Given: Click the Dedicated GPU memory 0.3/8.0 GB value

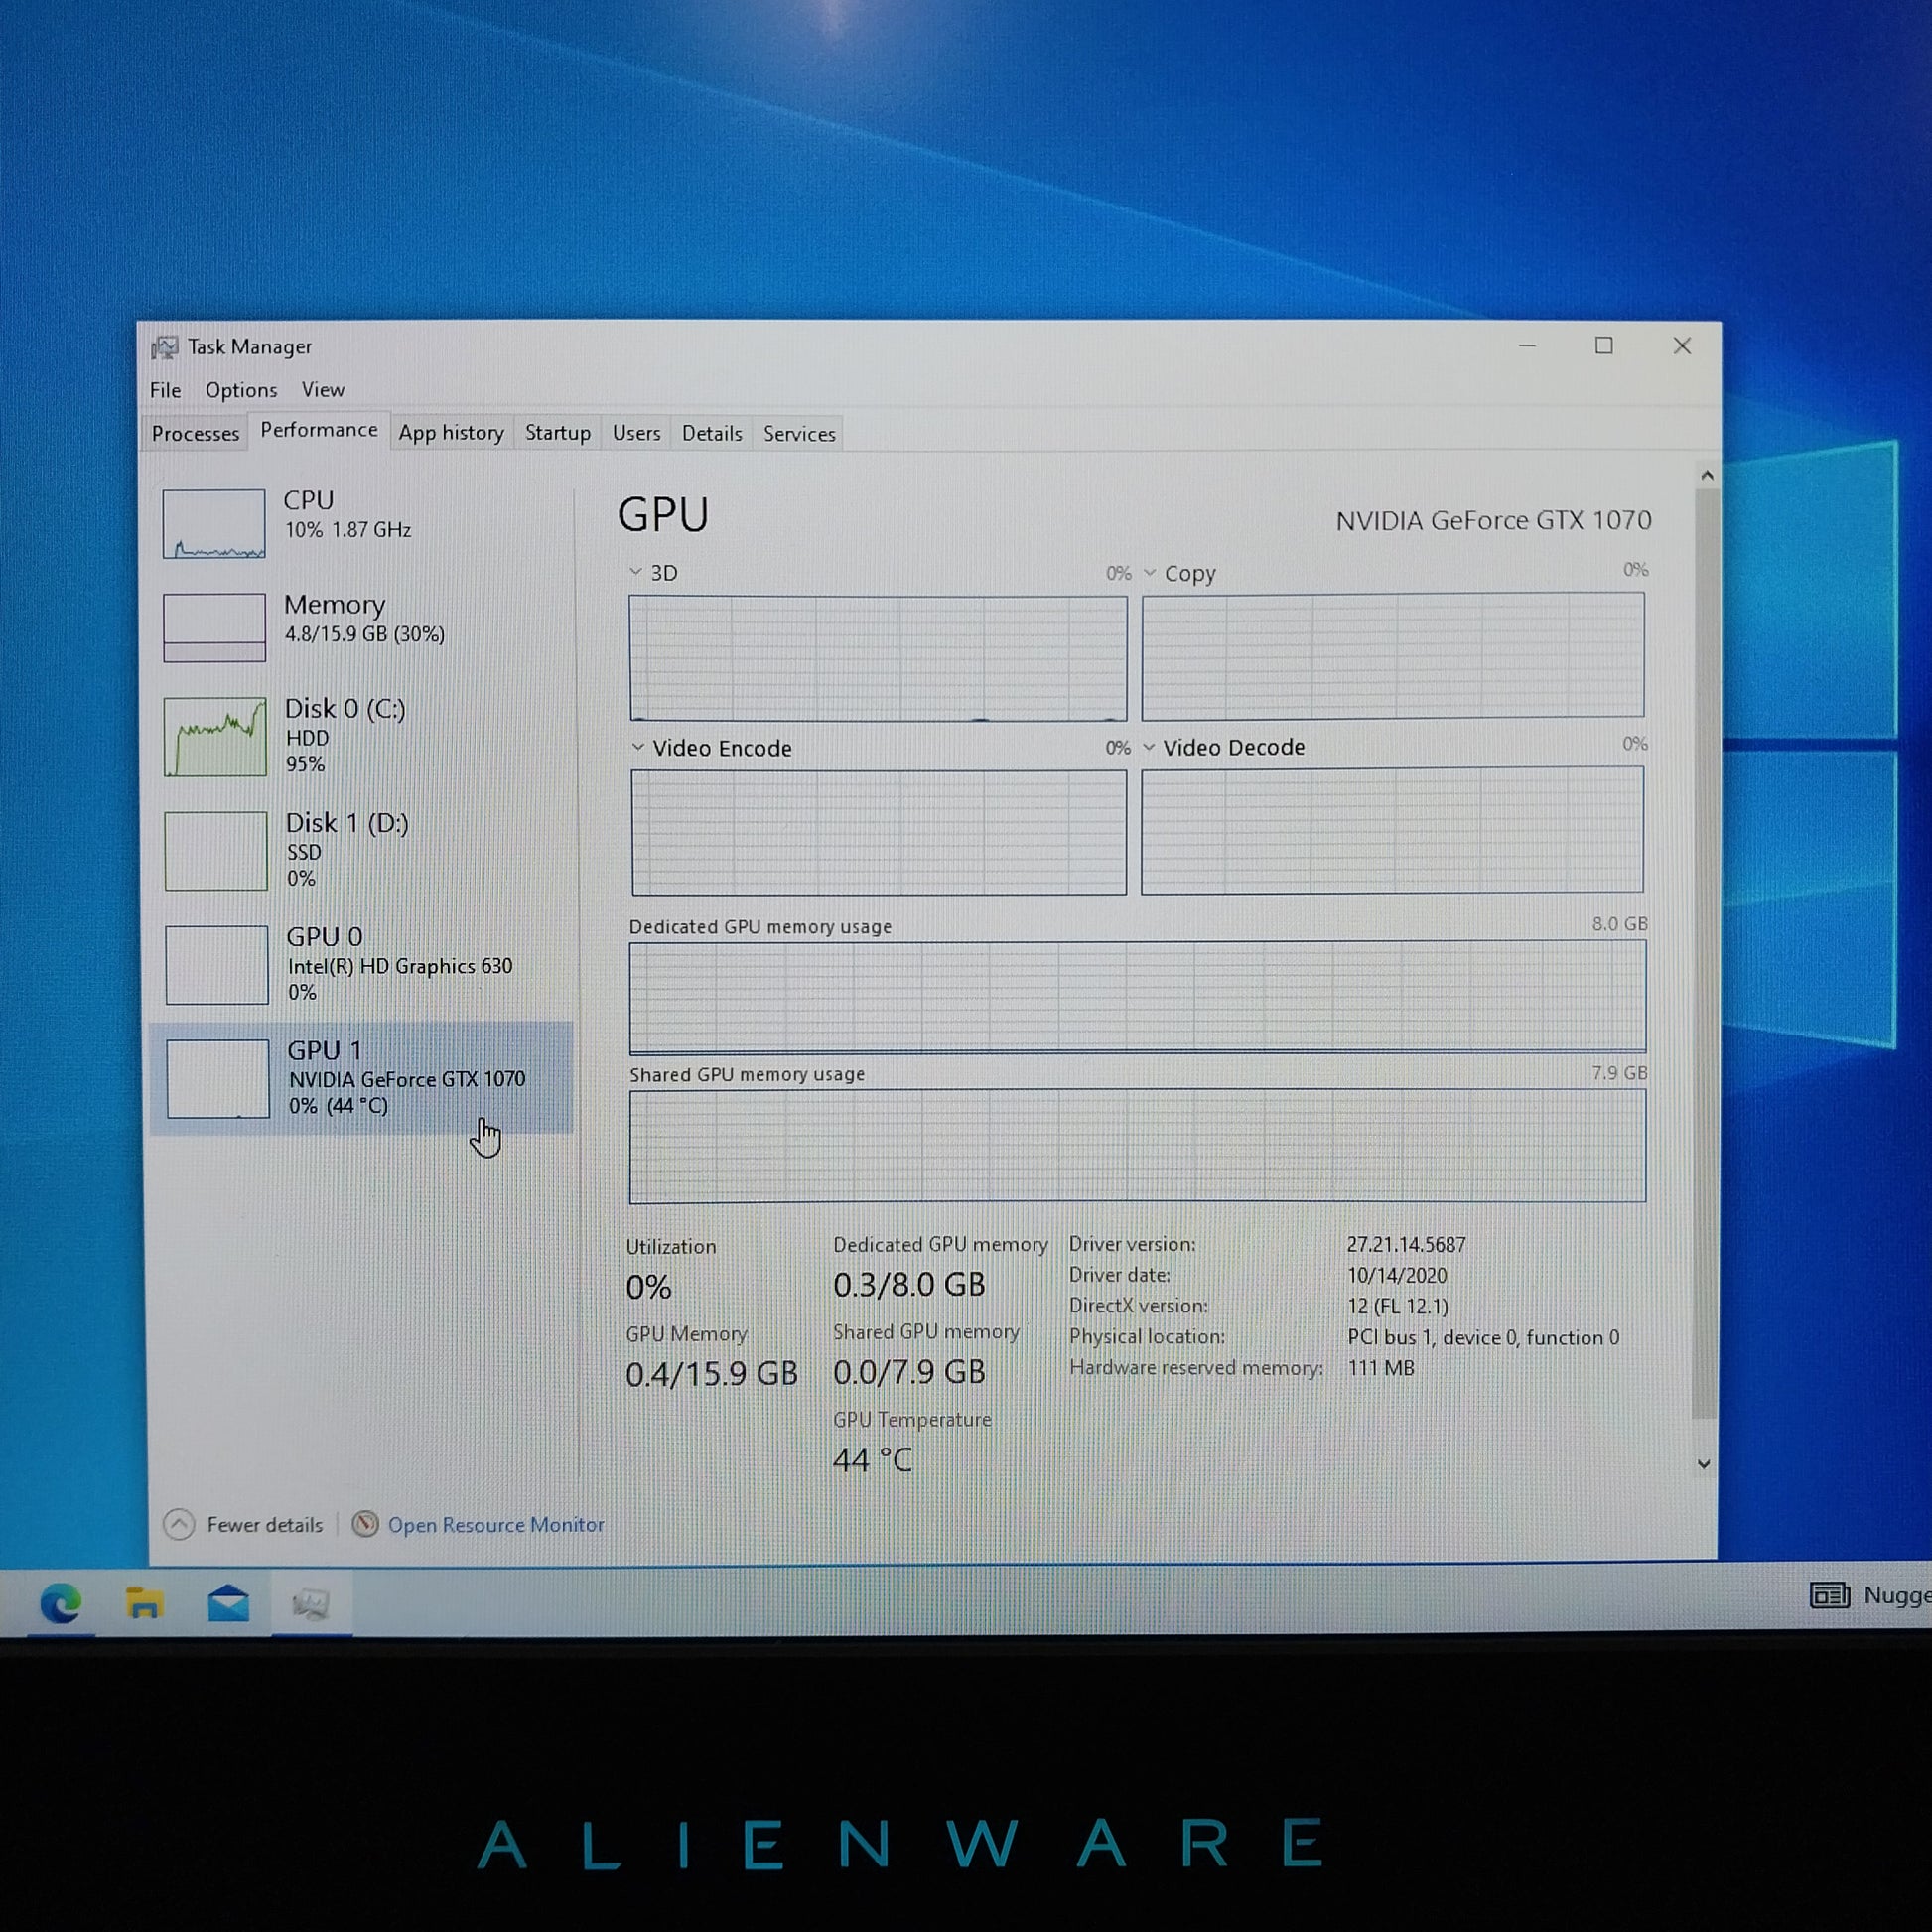Looking at the screenshot, I should tap(909, 1285).
